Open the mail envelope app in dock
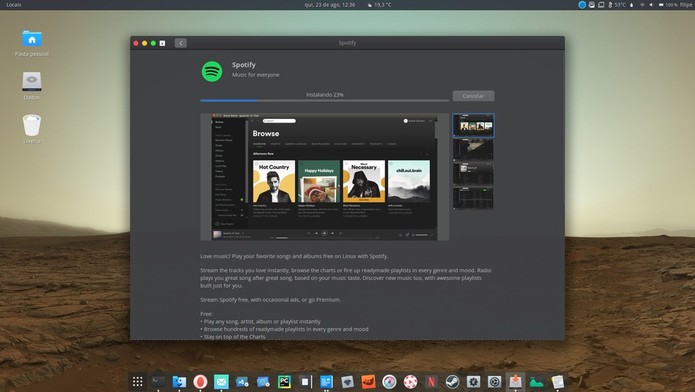The width and height of the screenshot is (695, 392). [221, 381]
